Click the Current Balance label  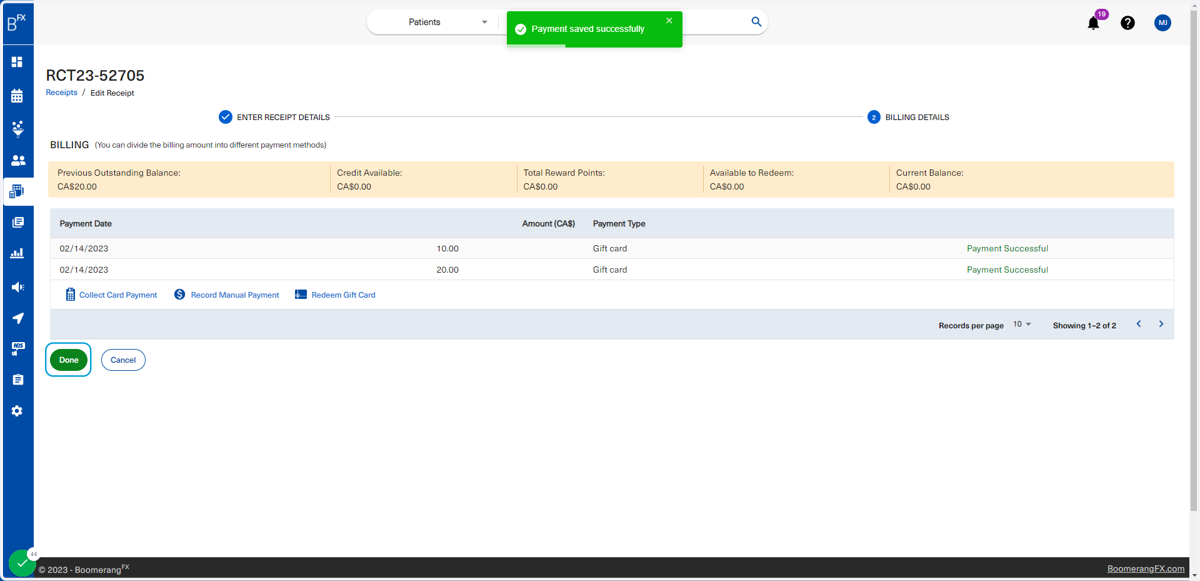point(930,173)
